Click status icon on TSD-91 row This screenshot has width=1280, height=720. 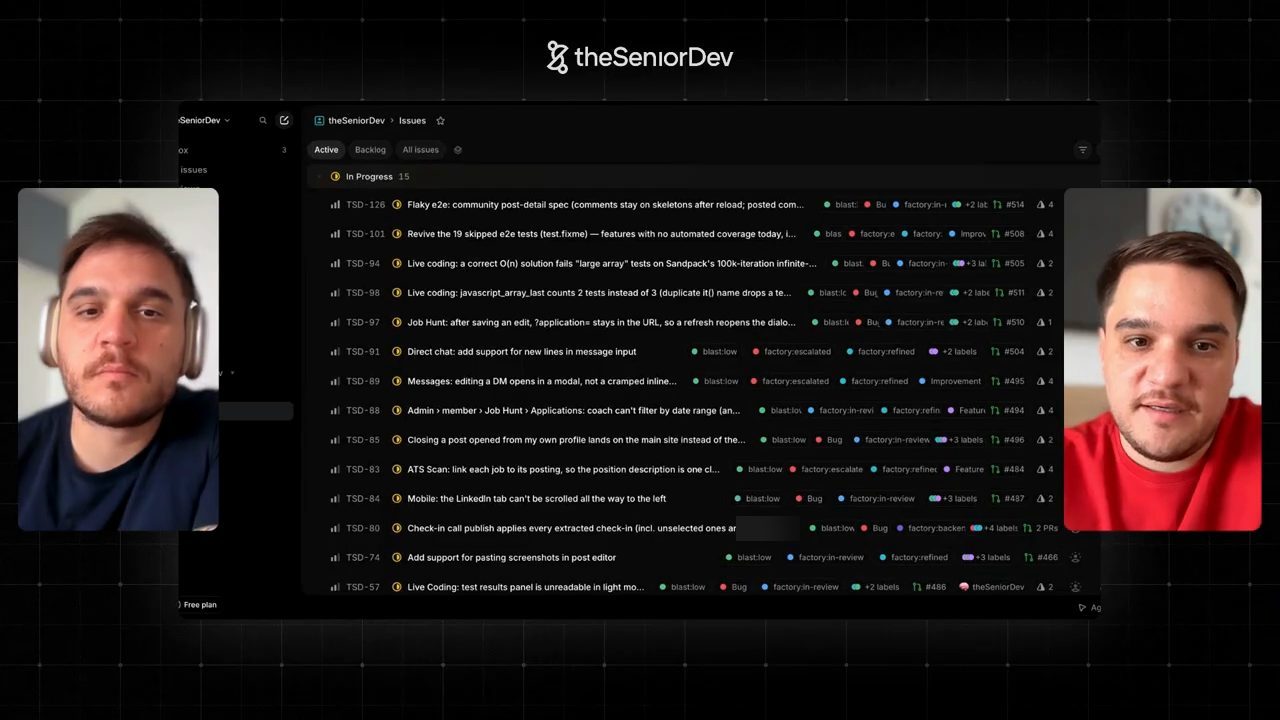point(397,352)
